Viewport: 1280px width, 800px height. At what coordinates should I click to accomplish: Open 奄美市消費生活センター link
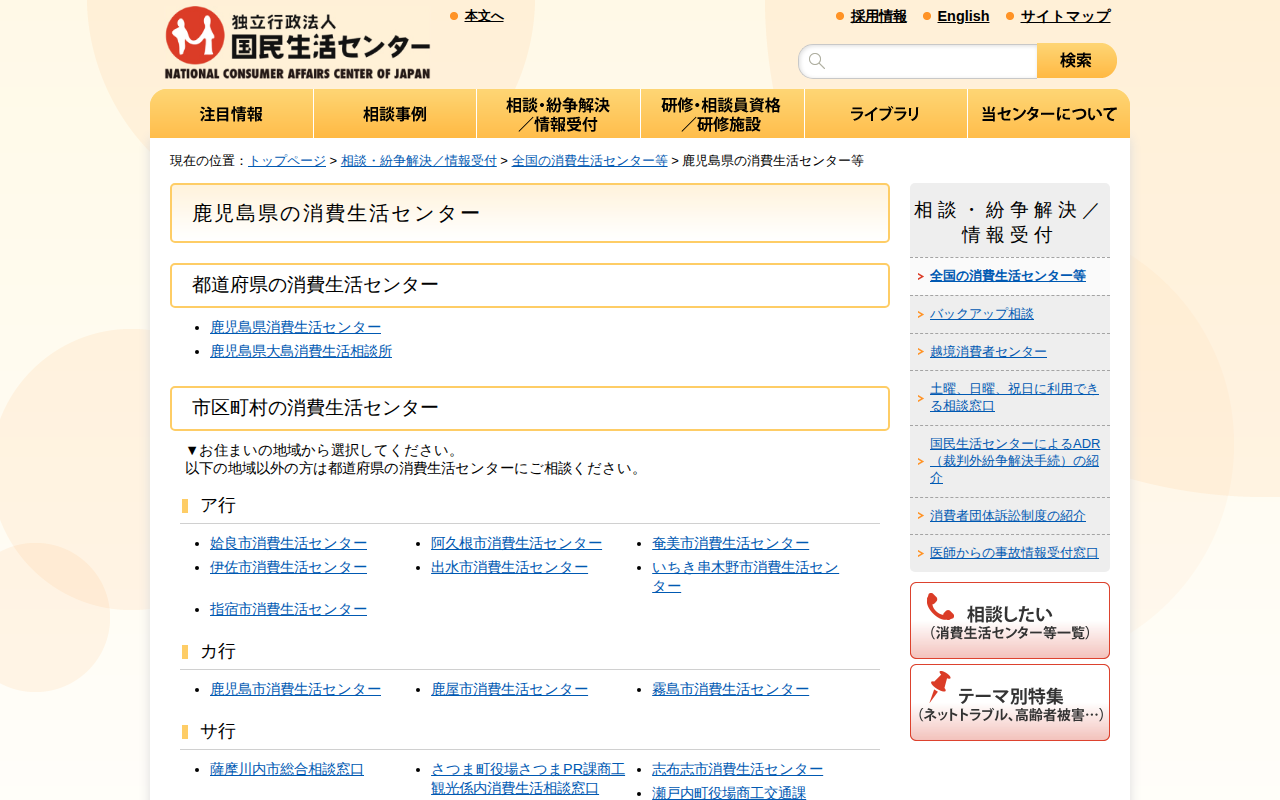(x=731, y=543)
